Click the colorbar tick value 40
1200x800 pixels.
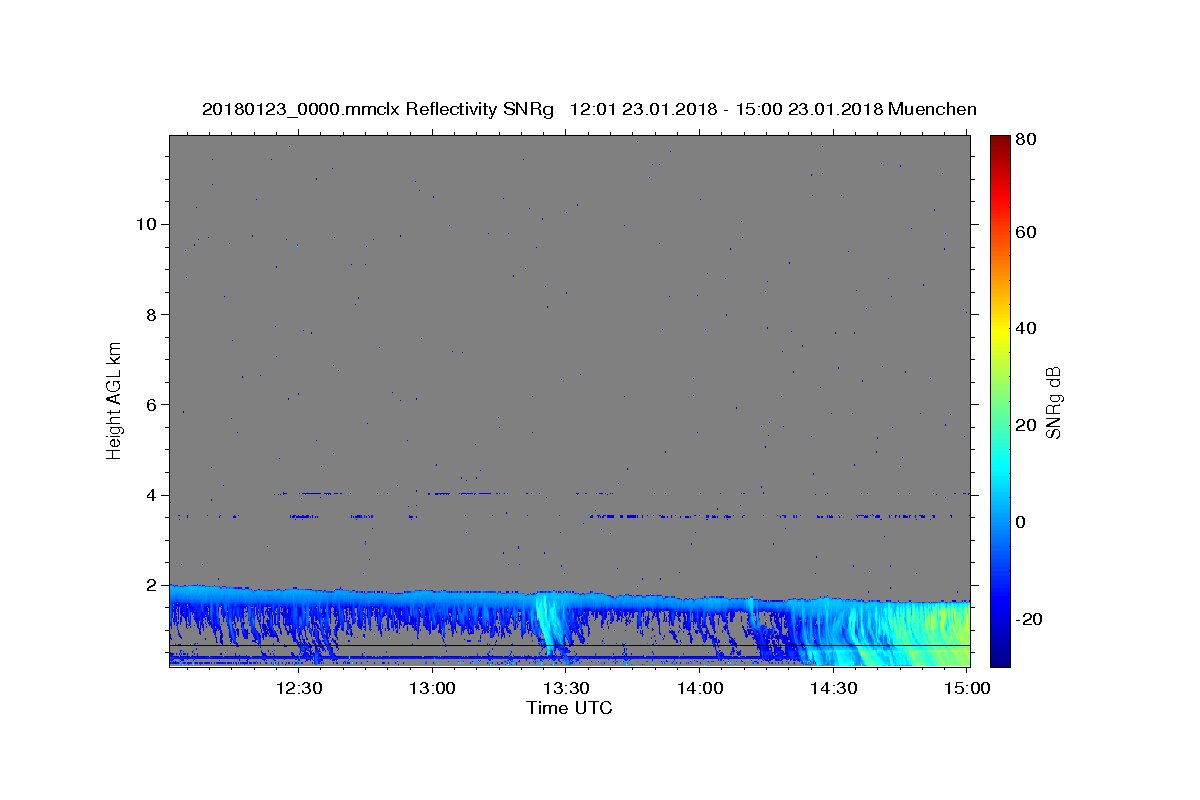click(x=1025, y=328)
